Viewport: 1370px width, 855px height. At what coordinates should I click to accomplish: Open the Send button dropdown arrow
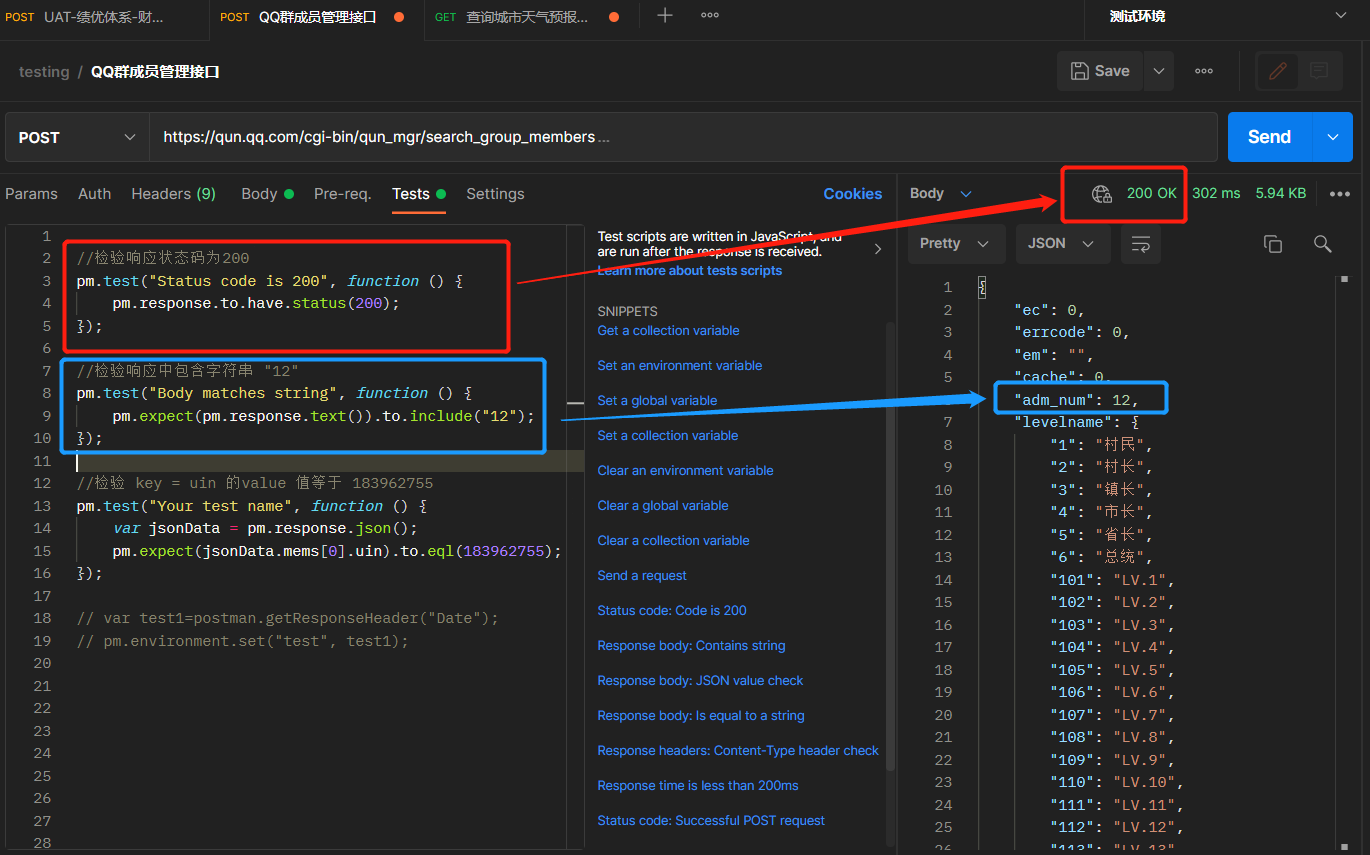point(1332,137)
